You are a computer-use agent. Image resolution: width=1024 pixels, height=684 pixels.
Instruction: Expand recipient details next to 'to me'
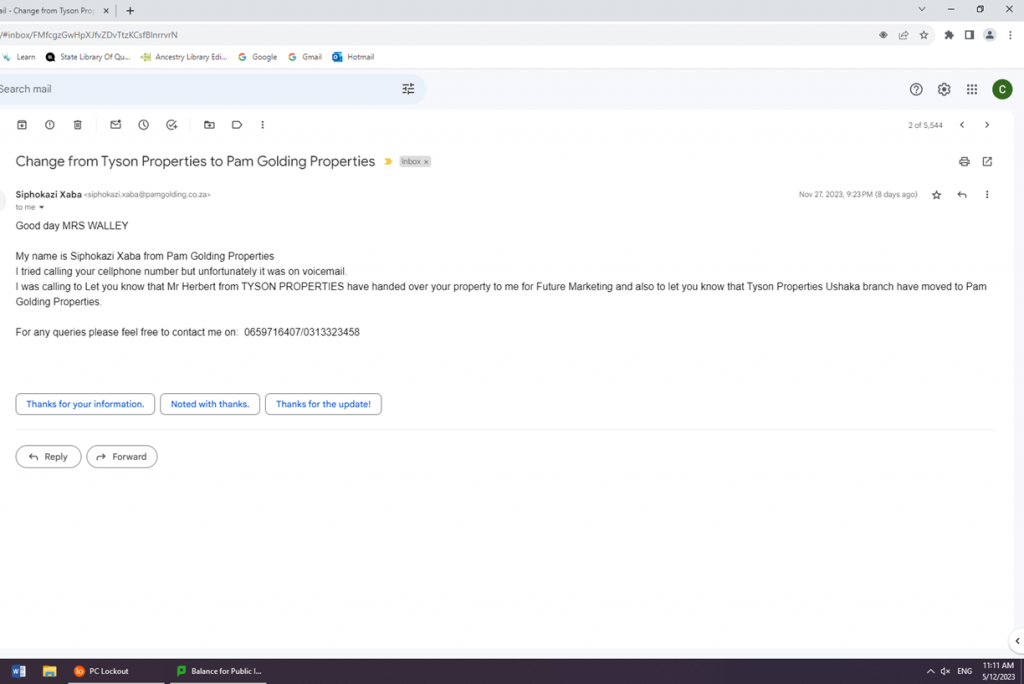tap(41, 207)
